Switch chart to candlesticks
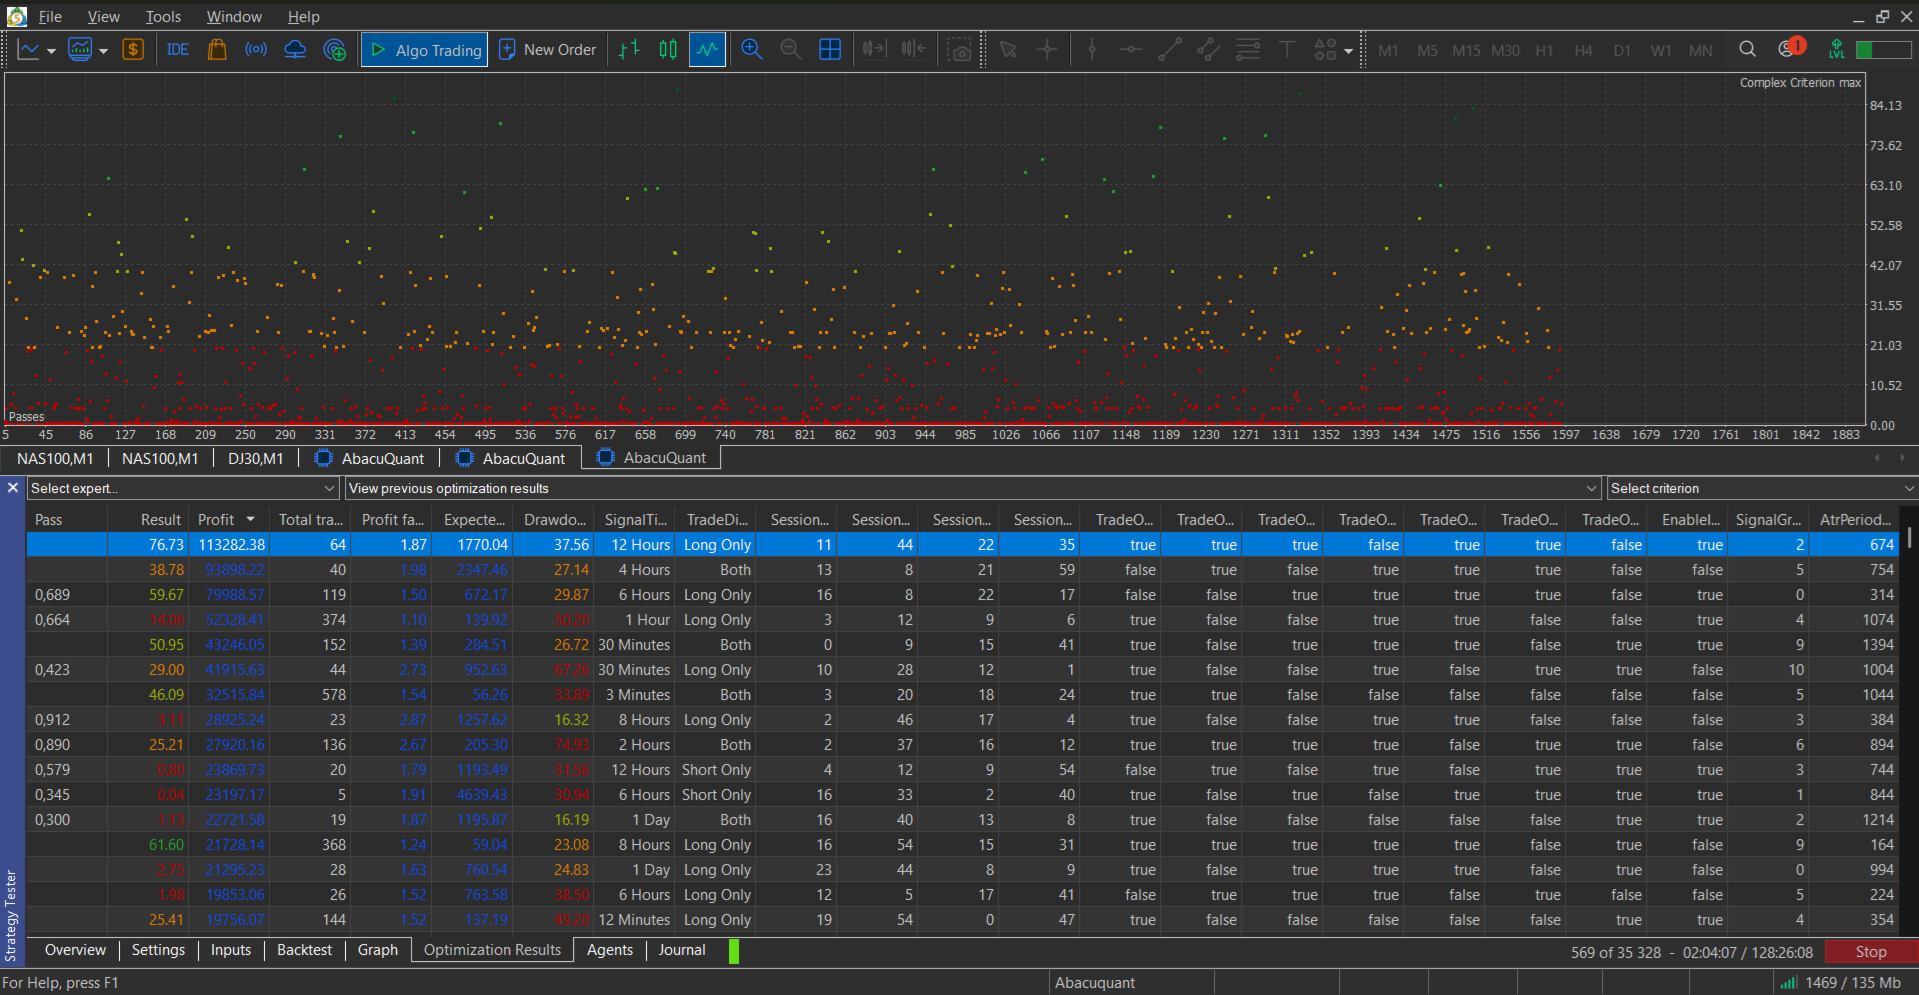 pyautogui.click(x=668, y=50)
